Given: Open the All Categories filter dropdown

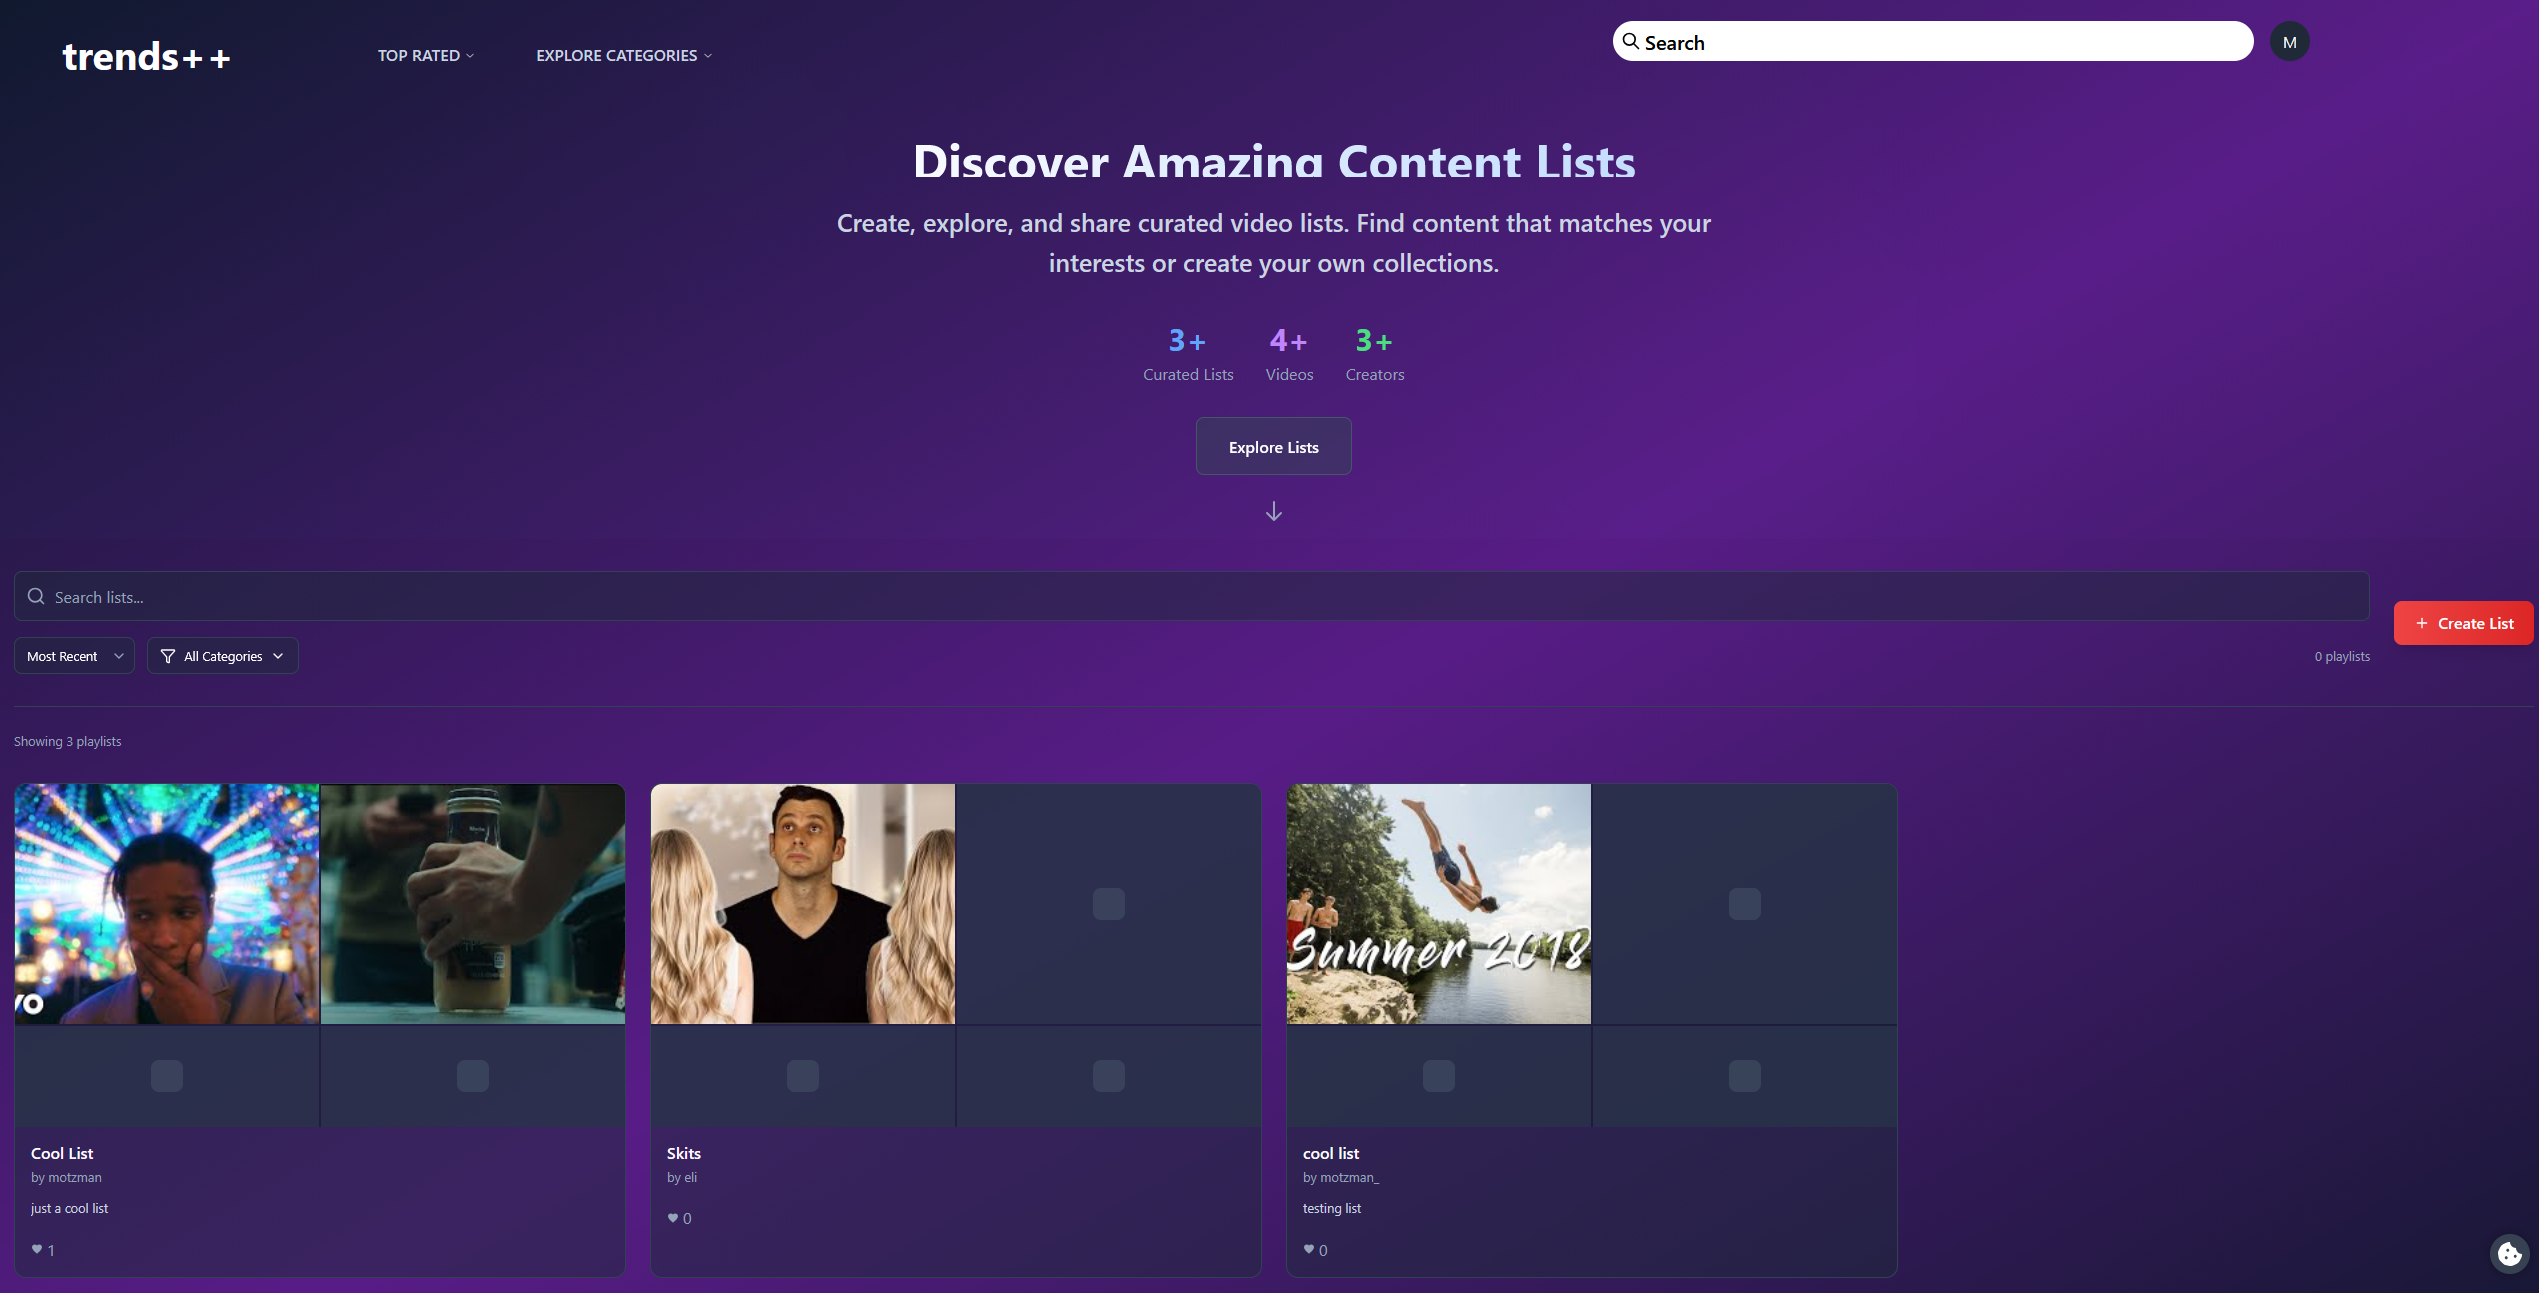Looking at the screenshot, I should [x=222, y=655].
